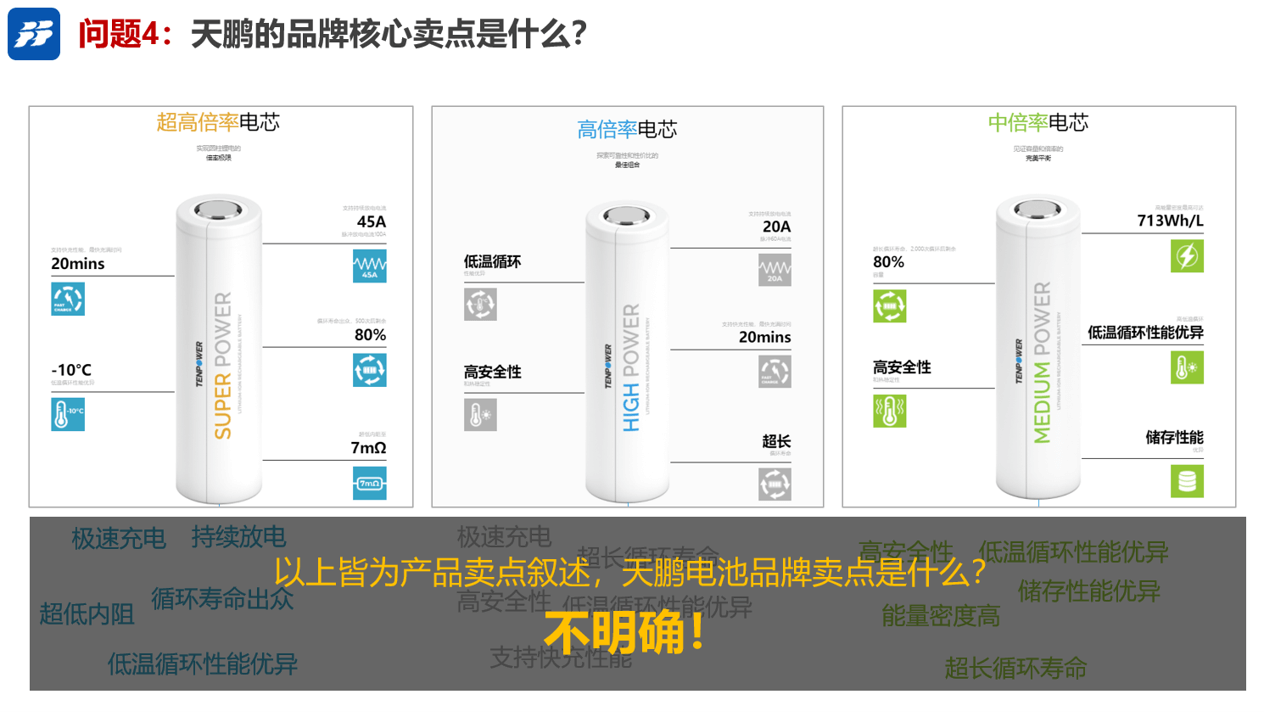Click the yellow 不明确！ text

point(627,632)
